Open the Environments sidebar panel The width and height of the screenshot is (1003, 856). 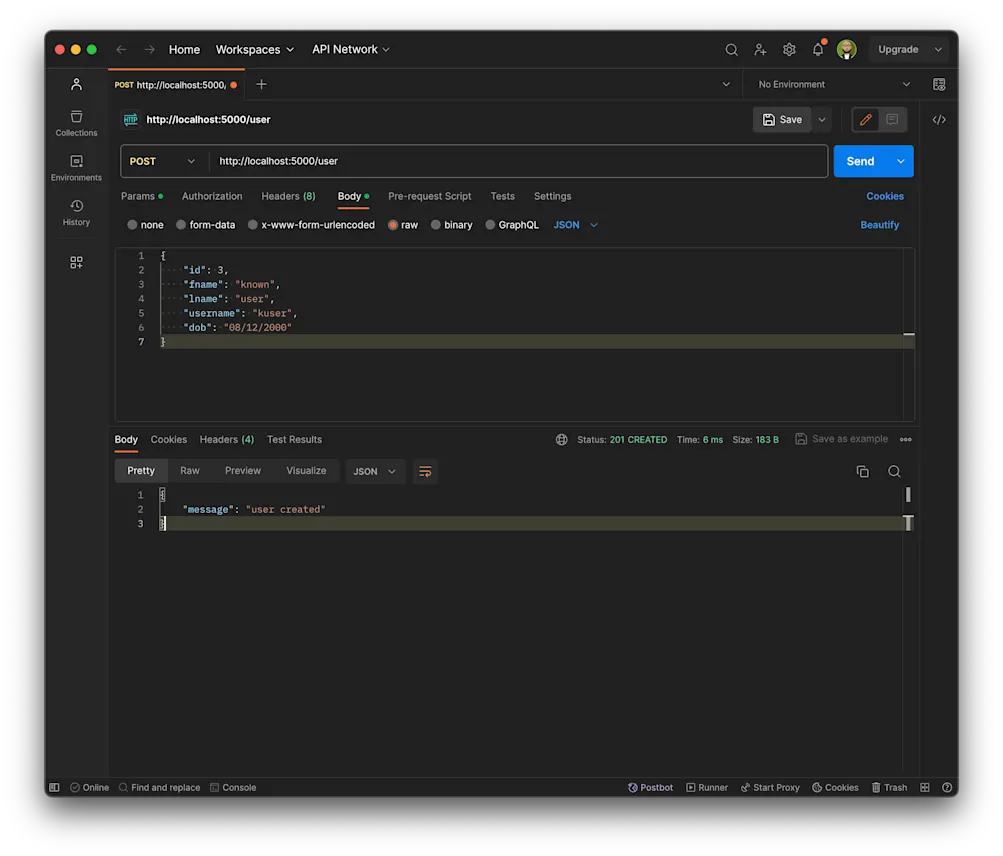tap(75, 168)
